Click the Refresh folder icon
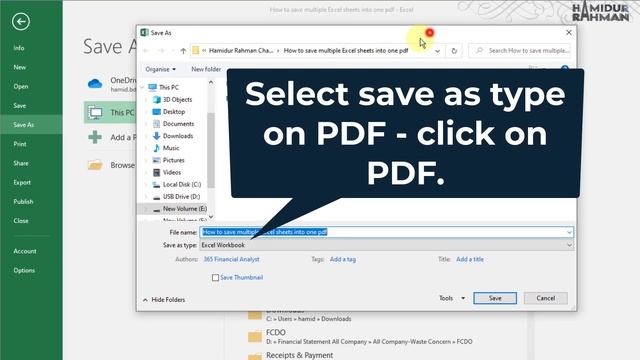 [454, 51]
